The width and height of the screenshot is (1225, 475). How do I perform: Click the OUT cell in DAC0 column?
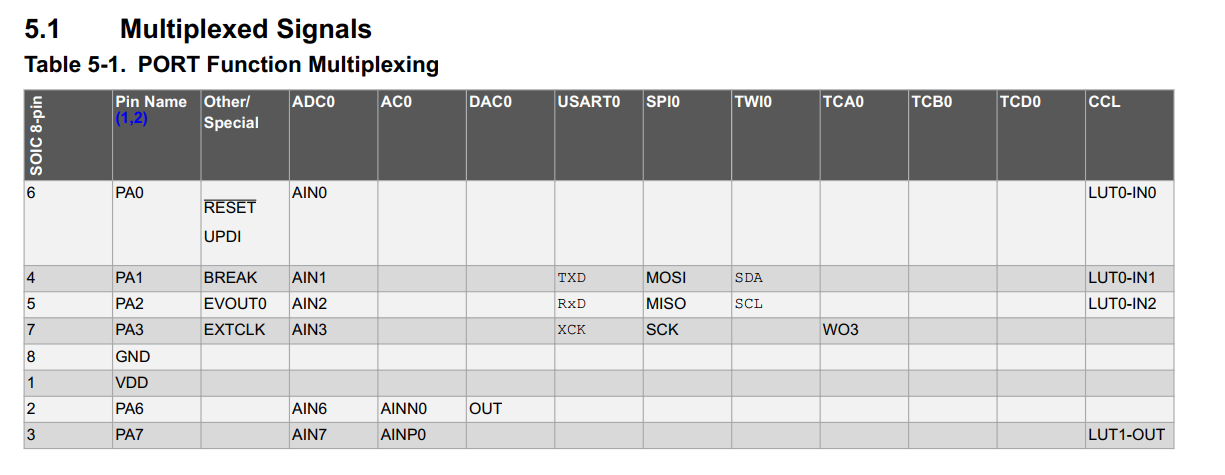[x=485, y=408]
